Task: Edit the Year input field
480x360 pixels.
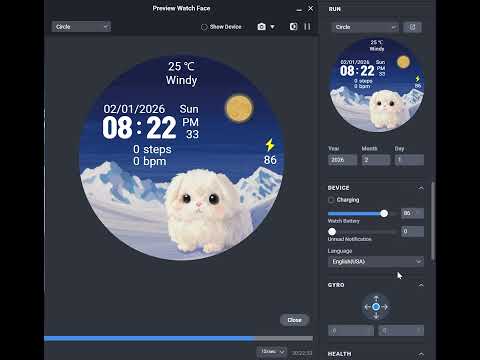Action: point(342,160)
